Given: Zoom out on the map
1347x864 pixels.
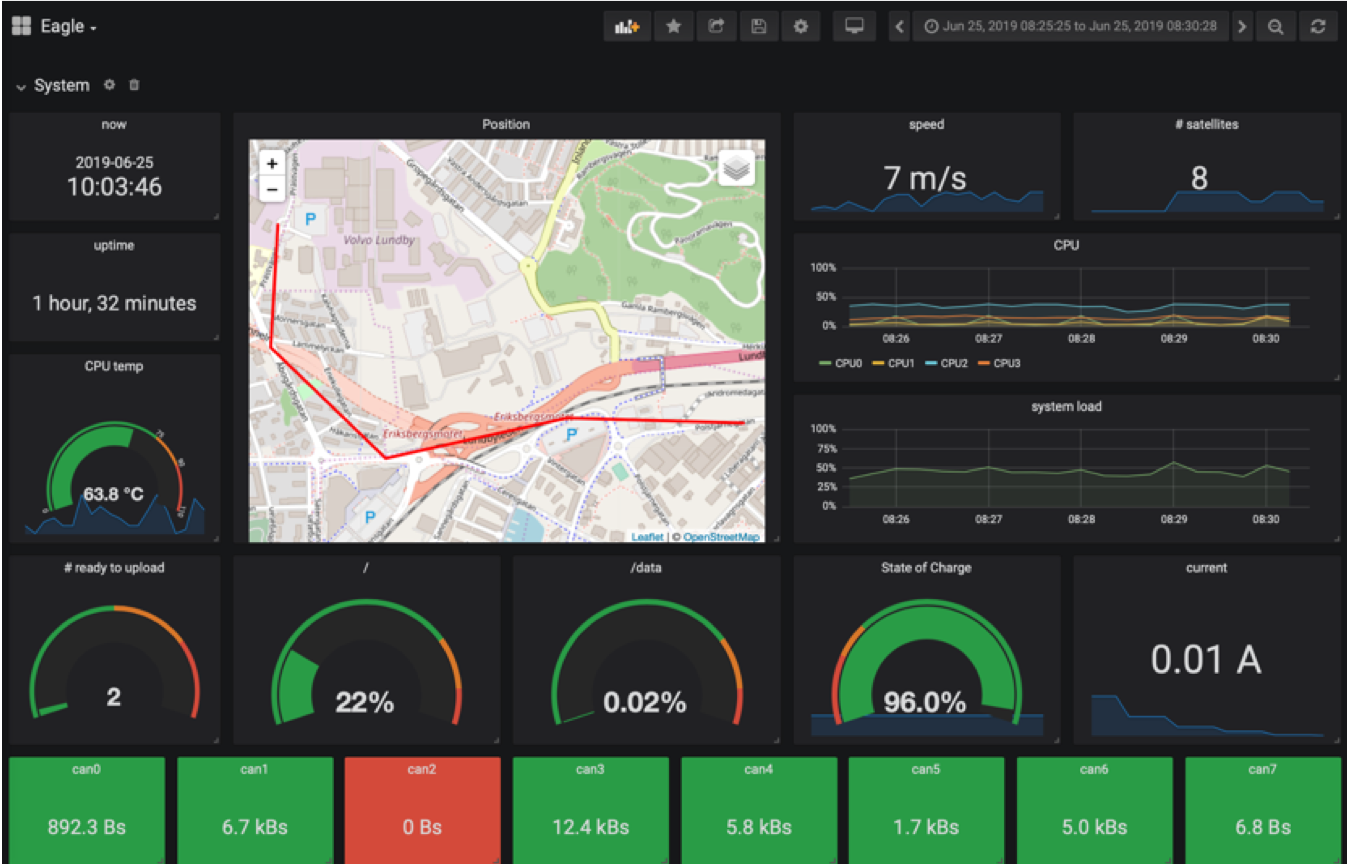Looking at the screenshot, I should 272,188.
